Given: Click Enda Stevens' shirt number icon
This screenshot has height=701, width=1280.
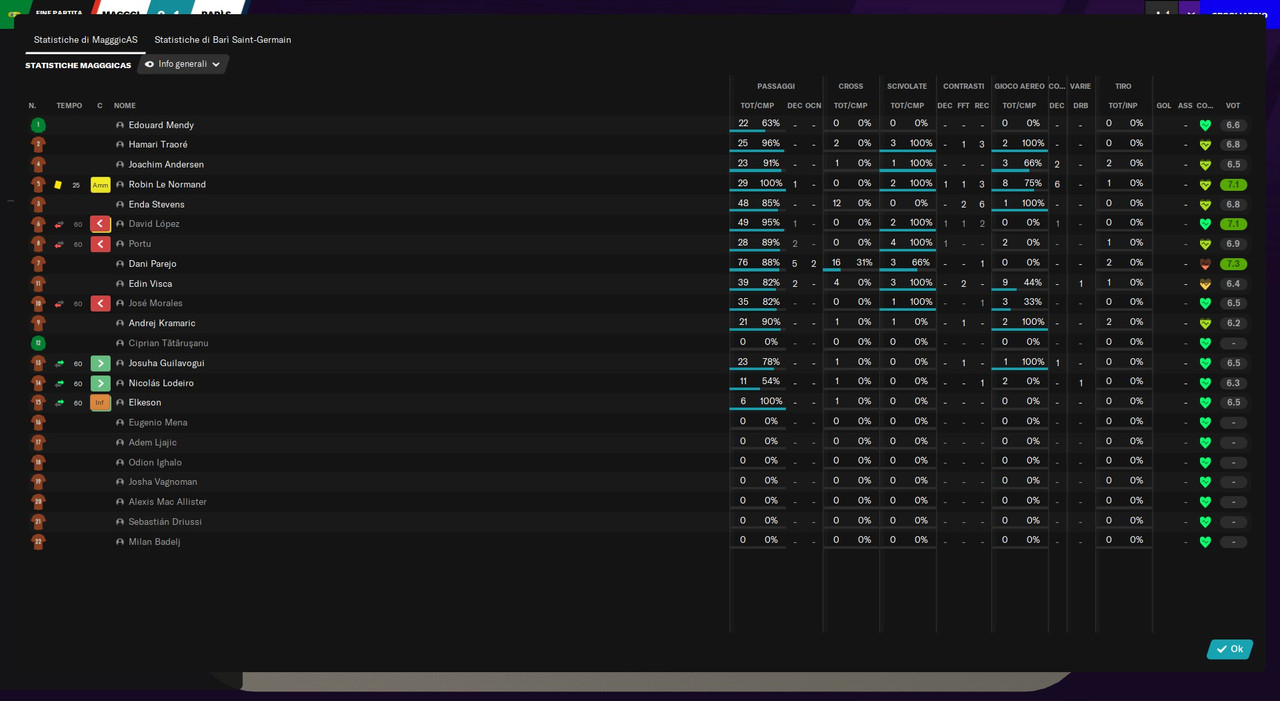Looking at the screenshot, I should click(38, 204).
